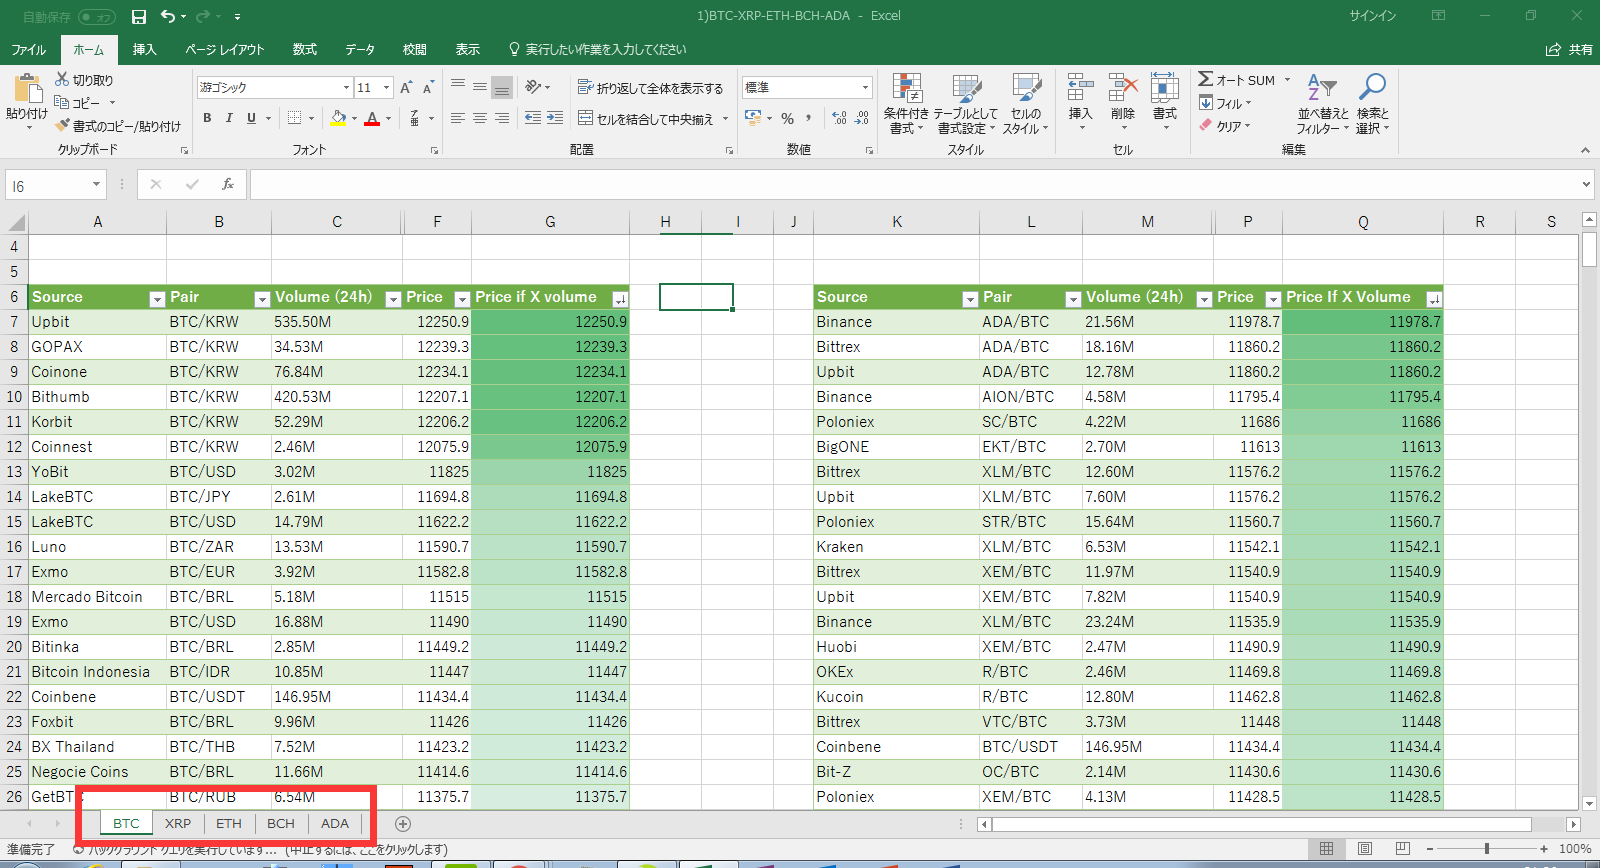1600x868 pixels.
Task: Switch to the Formulas (数式) tab
Action: (x=305, y=49)
